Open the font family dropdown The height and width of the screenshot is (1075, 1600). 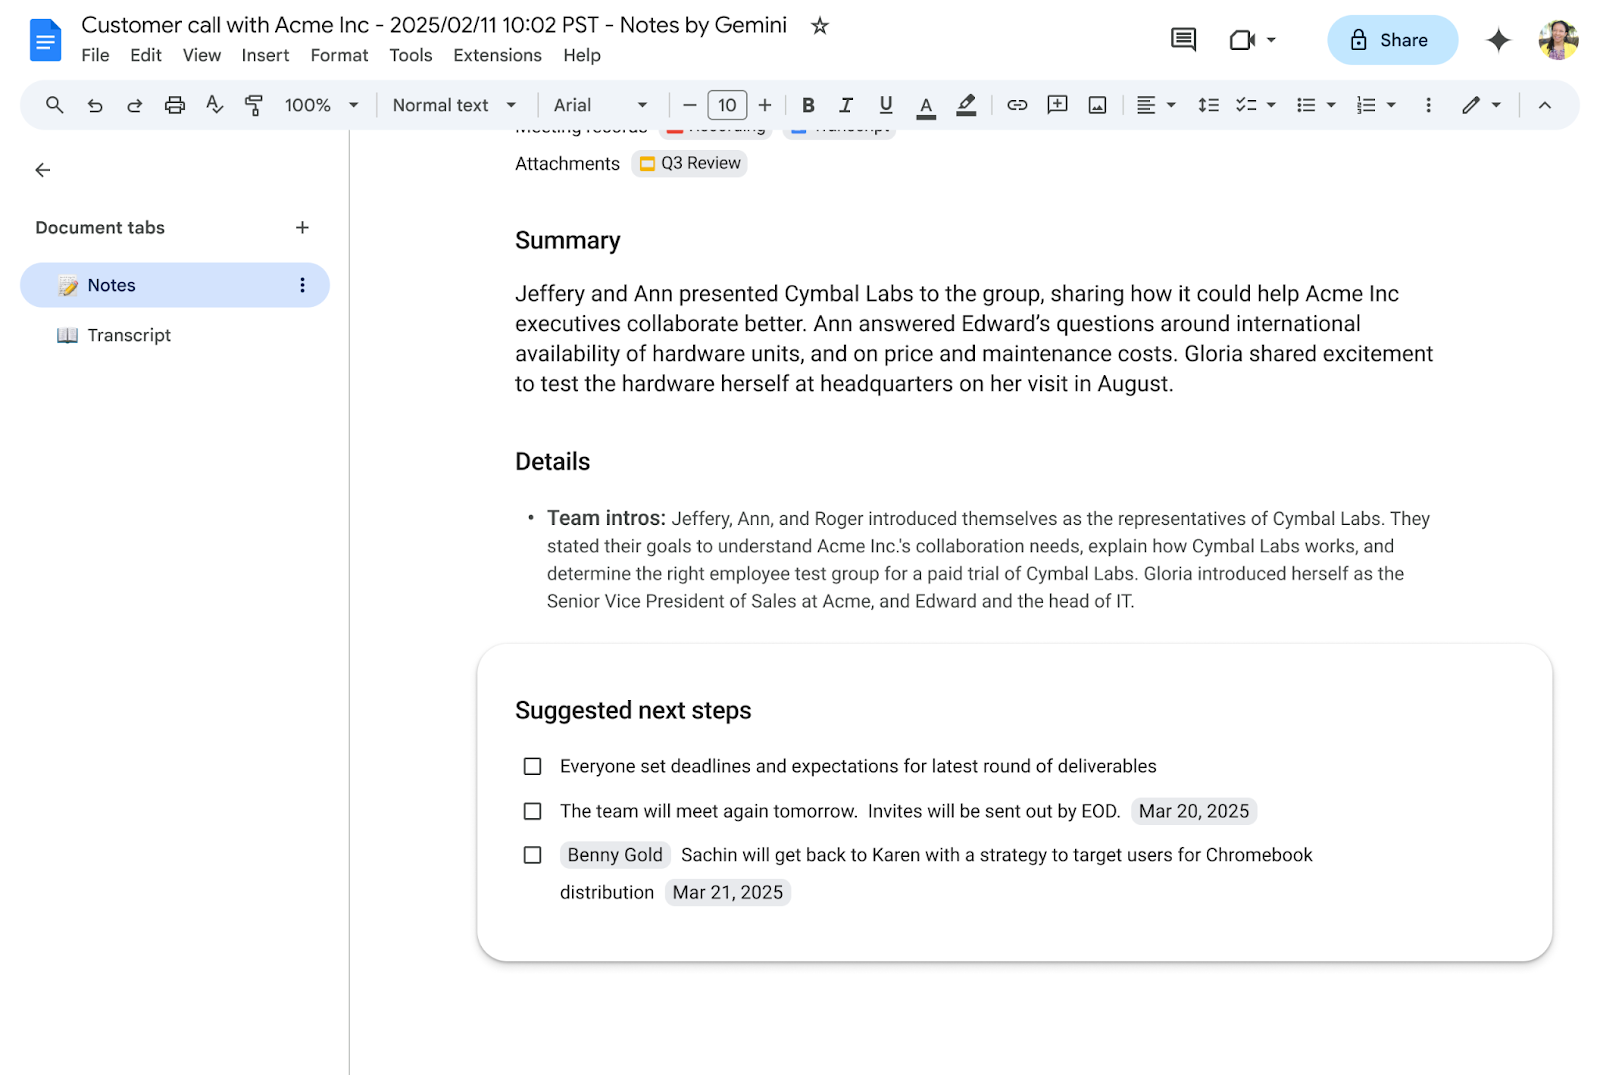pyautogui.click(x=598, y=104)
